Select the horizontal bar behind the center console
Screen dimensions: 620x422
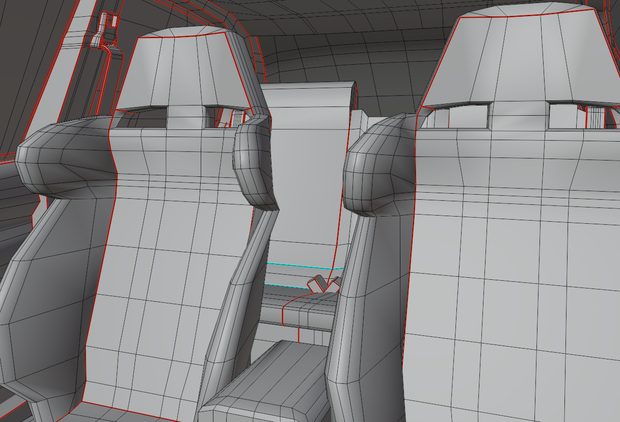297,312
